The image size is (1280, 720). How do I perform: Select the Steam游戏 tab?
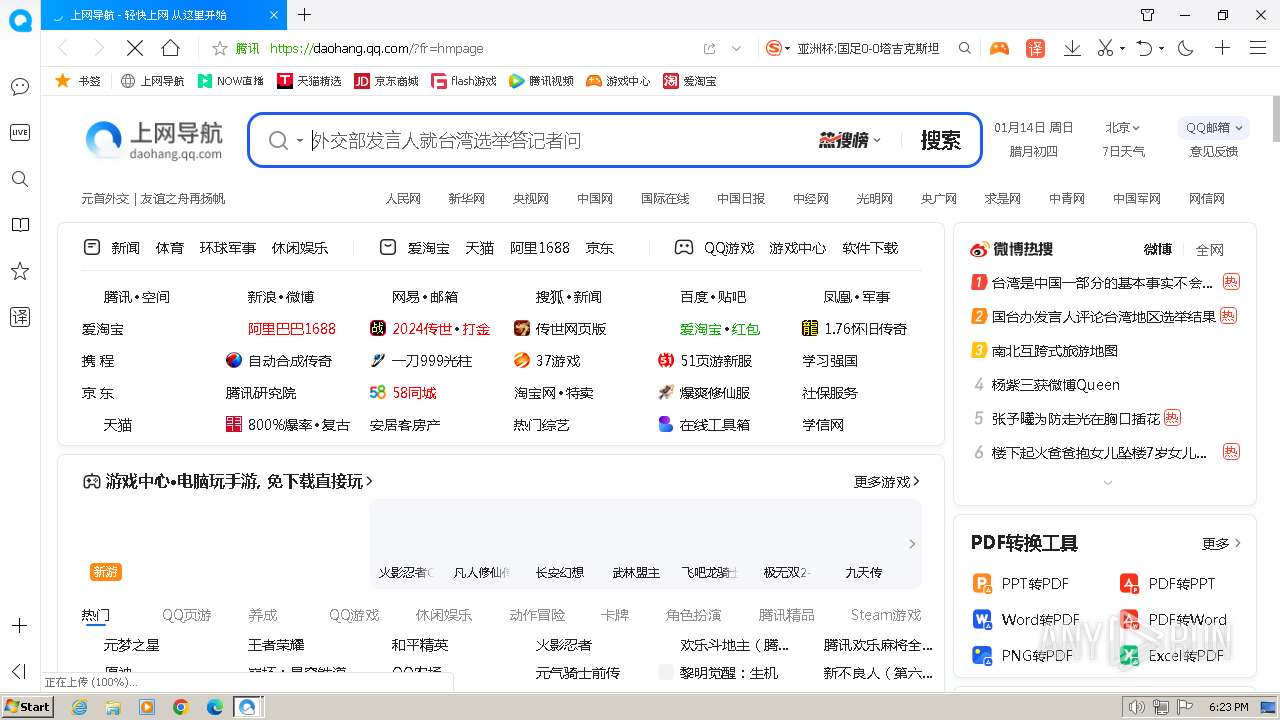pos(886,615)
